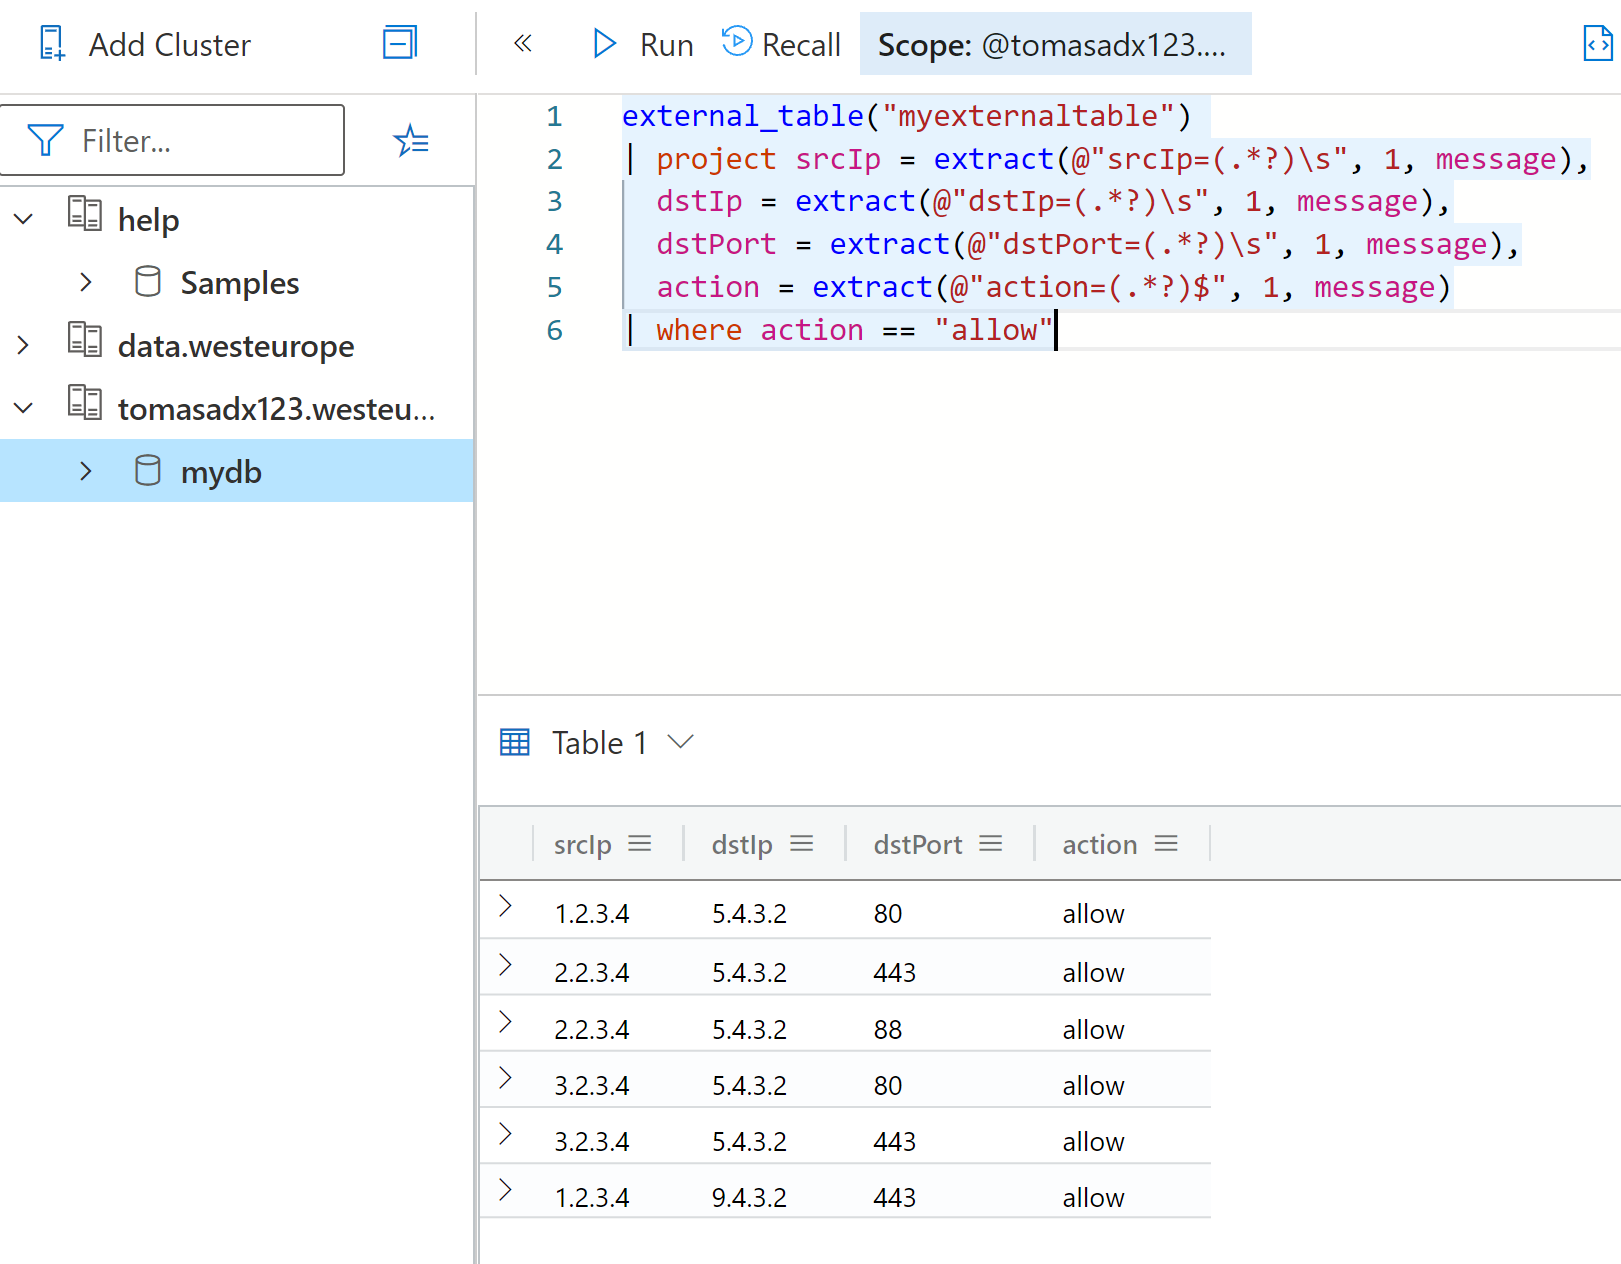
Task: Open the code file icon at top right
Action: click(x=1597, y=44)
